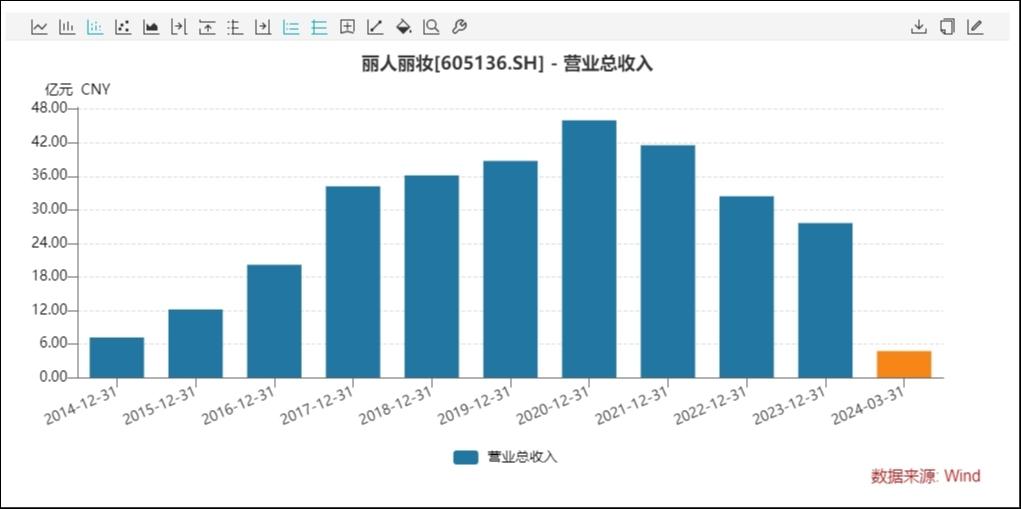Switch to line chart type
This screenshot has height=509, width=1021.
(x=39, y=27)
